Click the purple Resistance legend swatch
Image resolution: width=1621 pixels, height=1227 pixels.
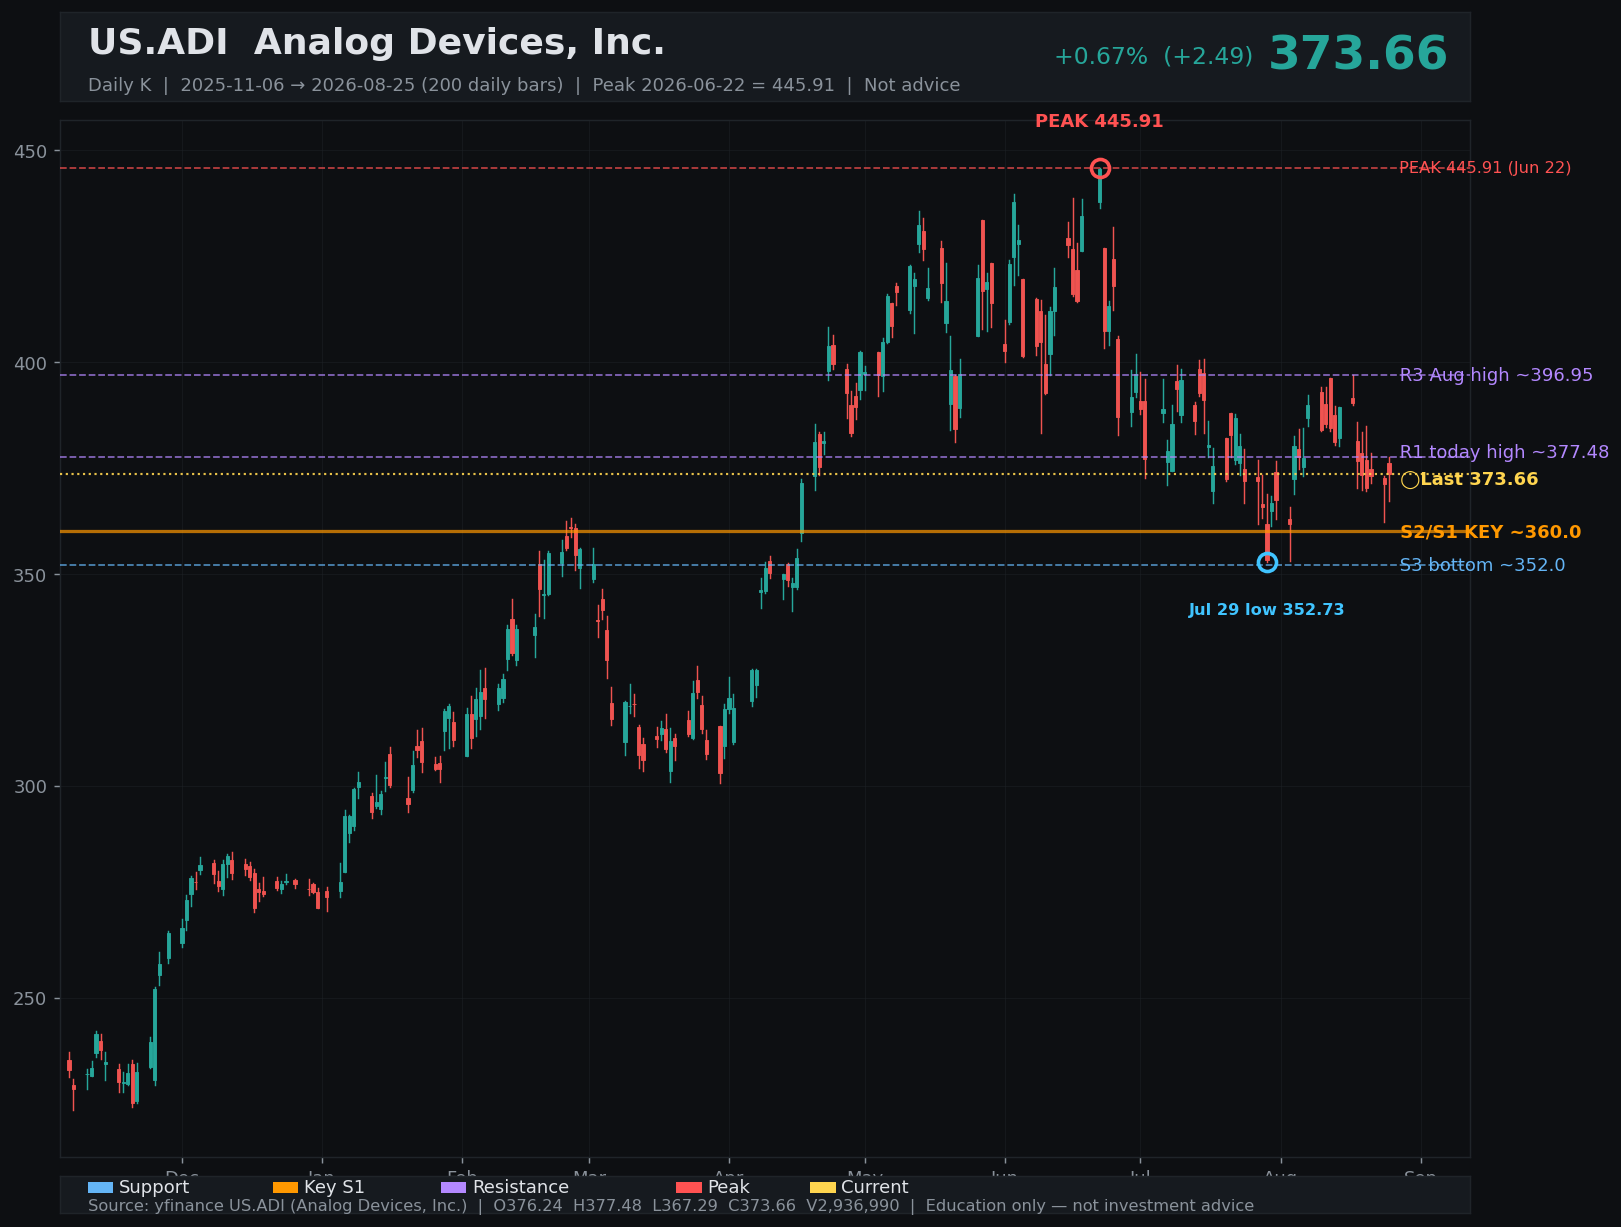pos(453,1187)
